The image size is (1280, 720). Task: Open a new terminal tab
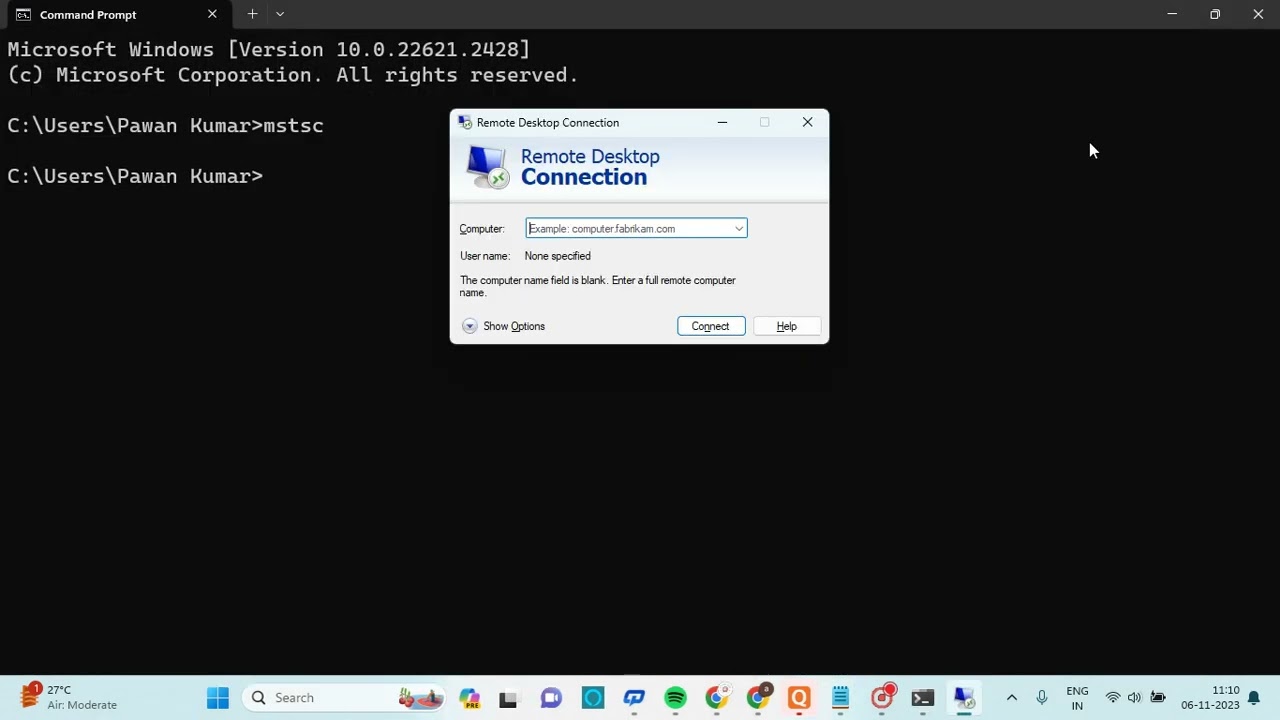click(252, 14)
